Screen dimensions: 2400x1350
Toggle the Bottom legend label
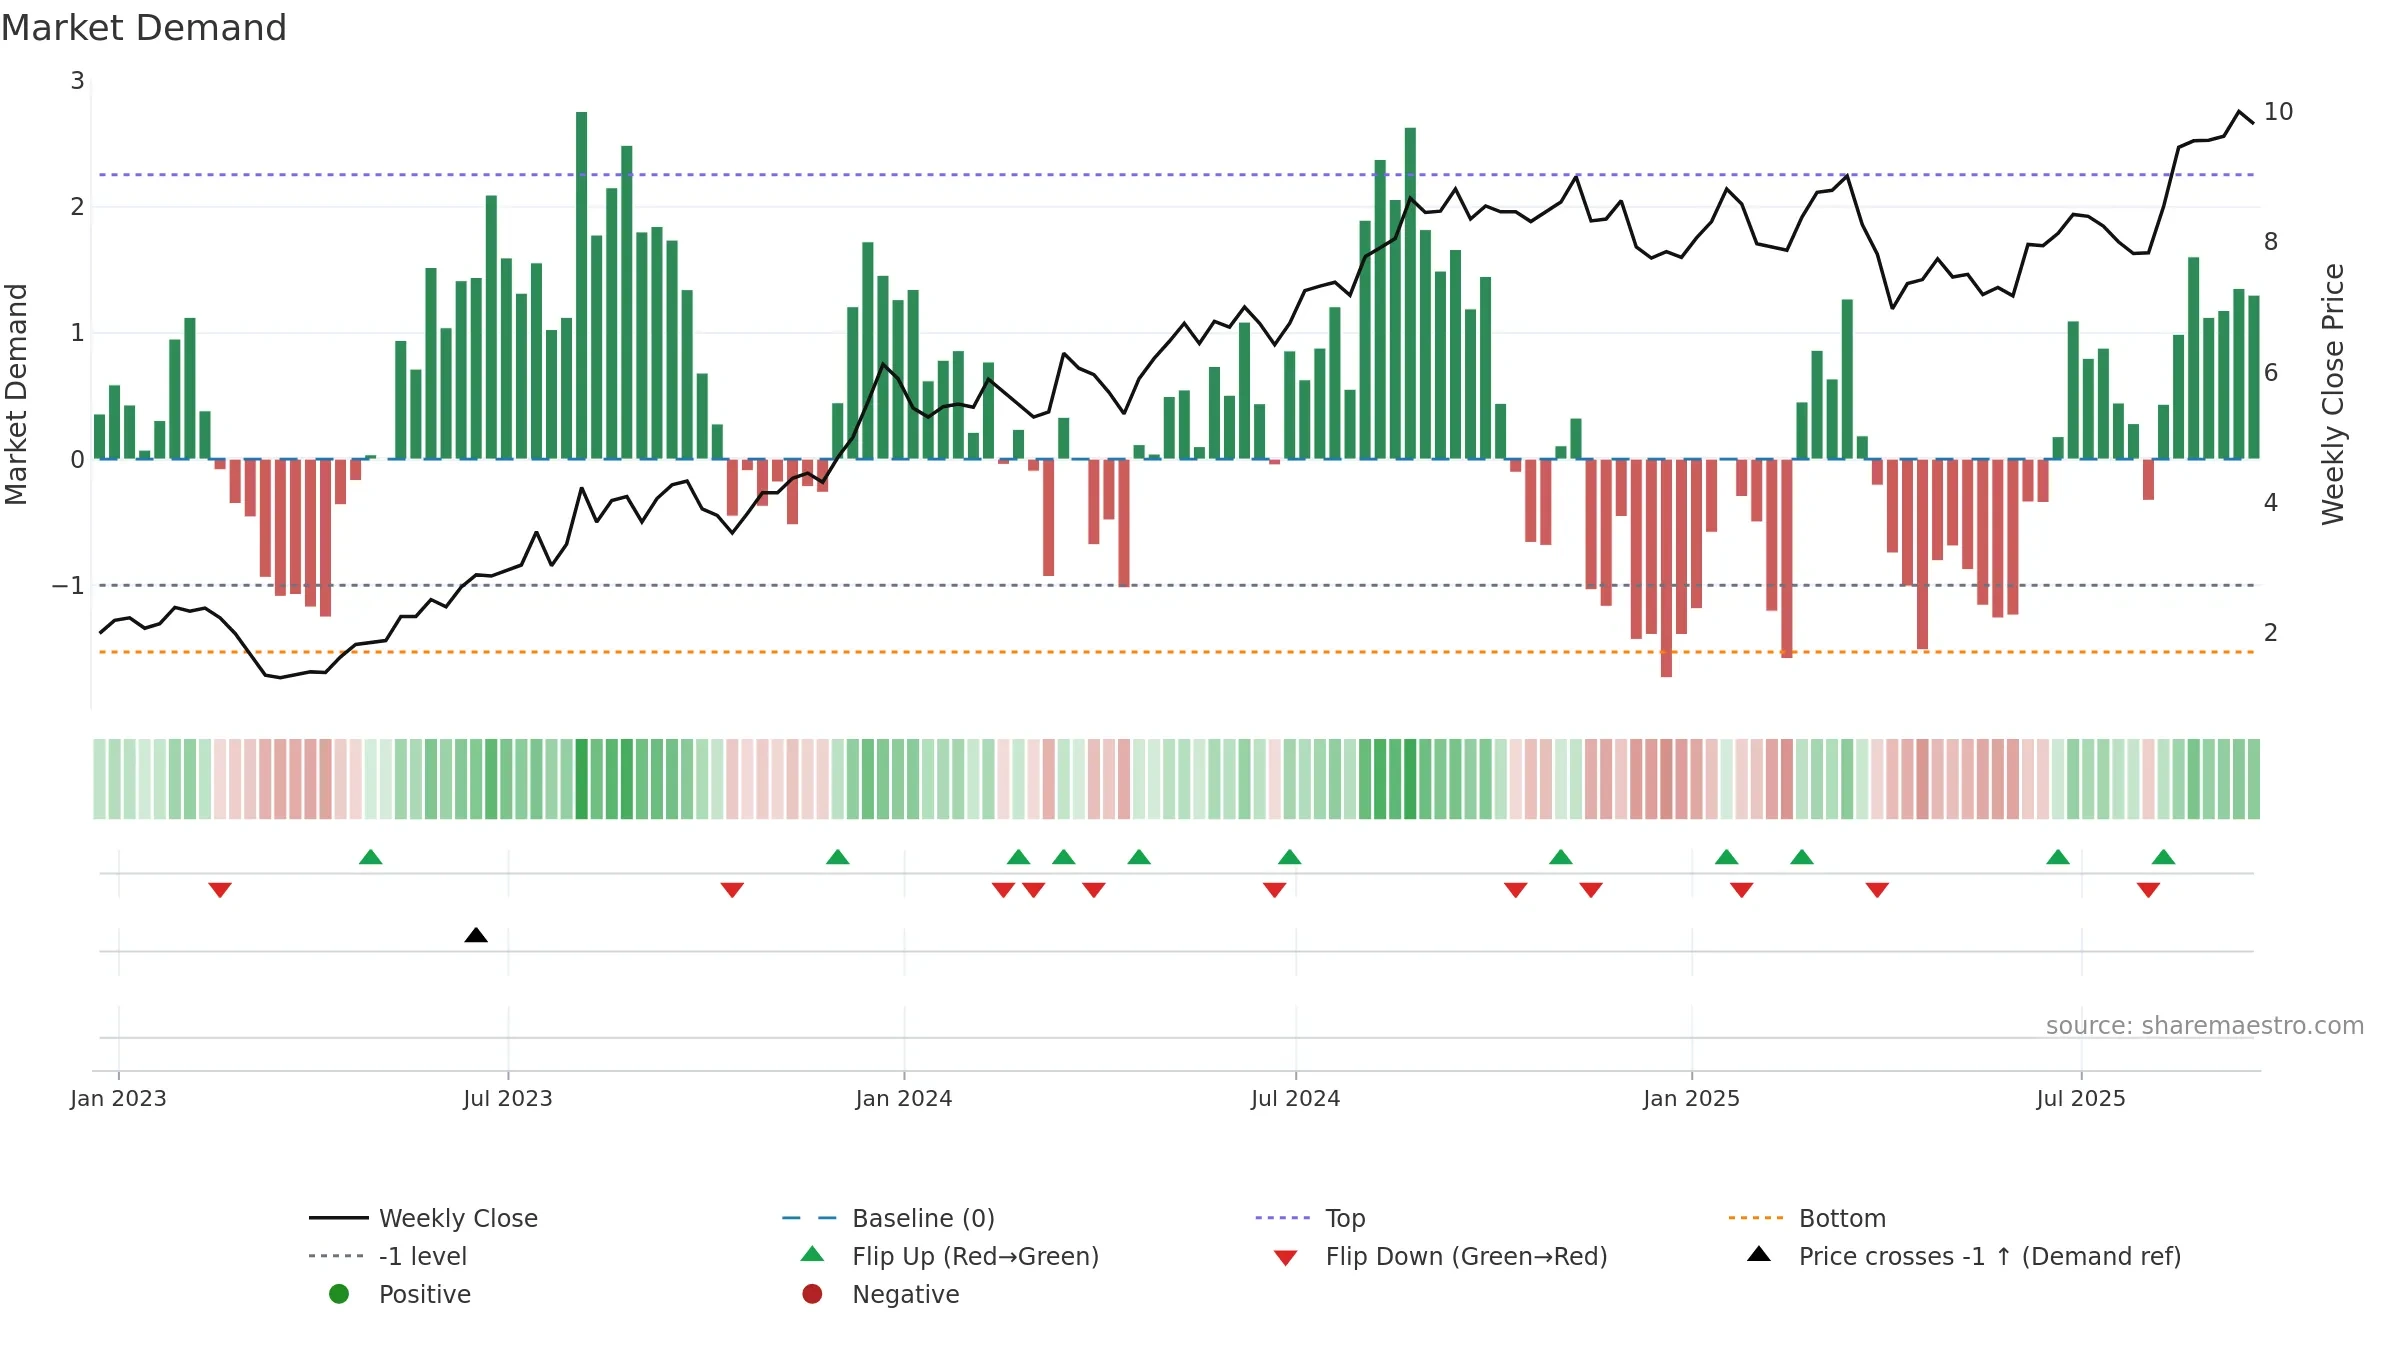[x=1842, y=1218]
